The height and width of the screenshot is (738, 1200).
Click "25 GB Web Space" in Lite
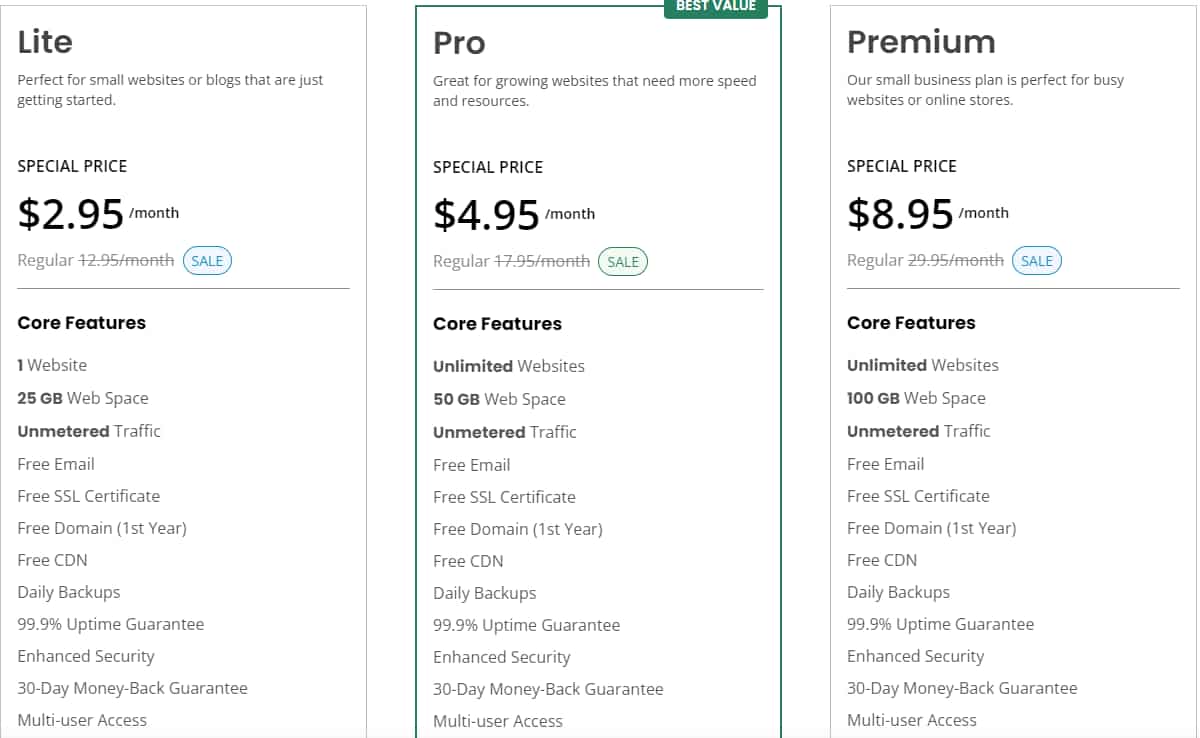click(x=83, y=398)
